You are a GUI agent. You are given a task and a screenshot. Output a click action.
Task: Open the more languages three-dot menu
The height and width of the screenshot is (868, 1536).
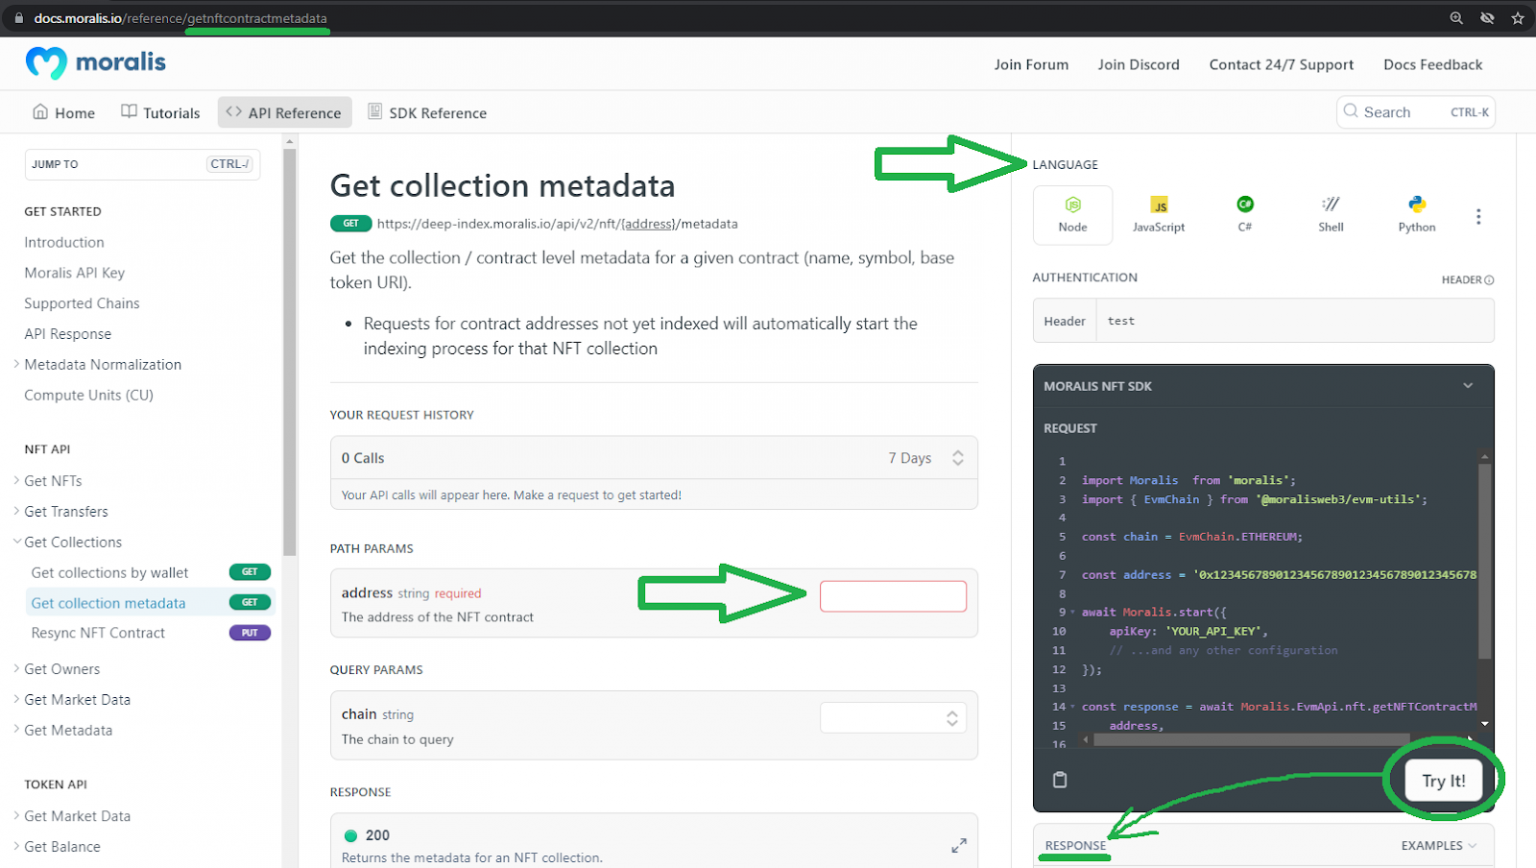tap(1478, 216)
